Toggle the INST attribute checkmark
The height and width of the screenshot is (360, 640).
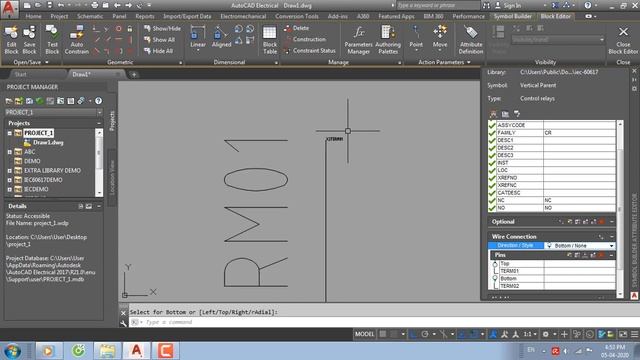point(492,162)
